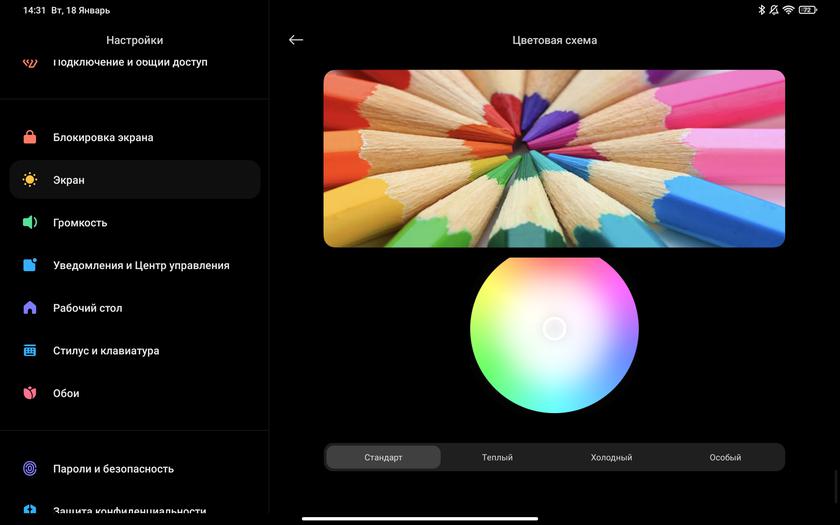The image size is (840, 525).
Task: Click the tulip icon next to Обои
Action: click(30, 393)
